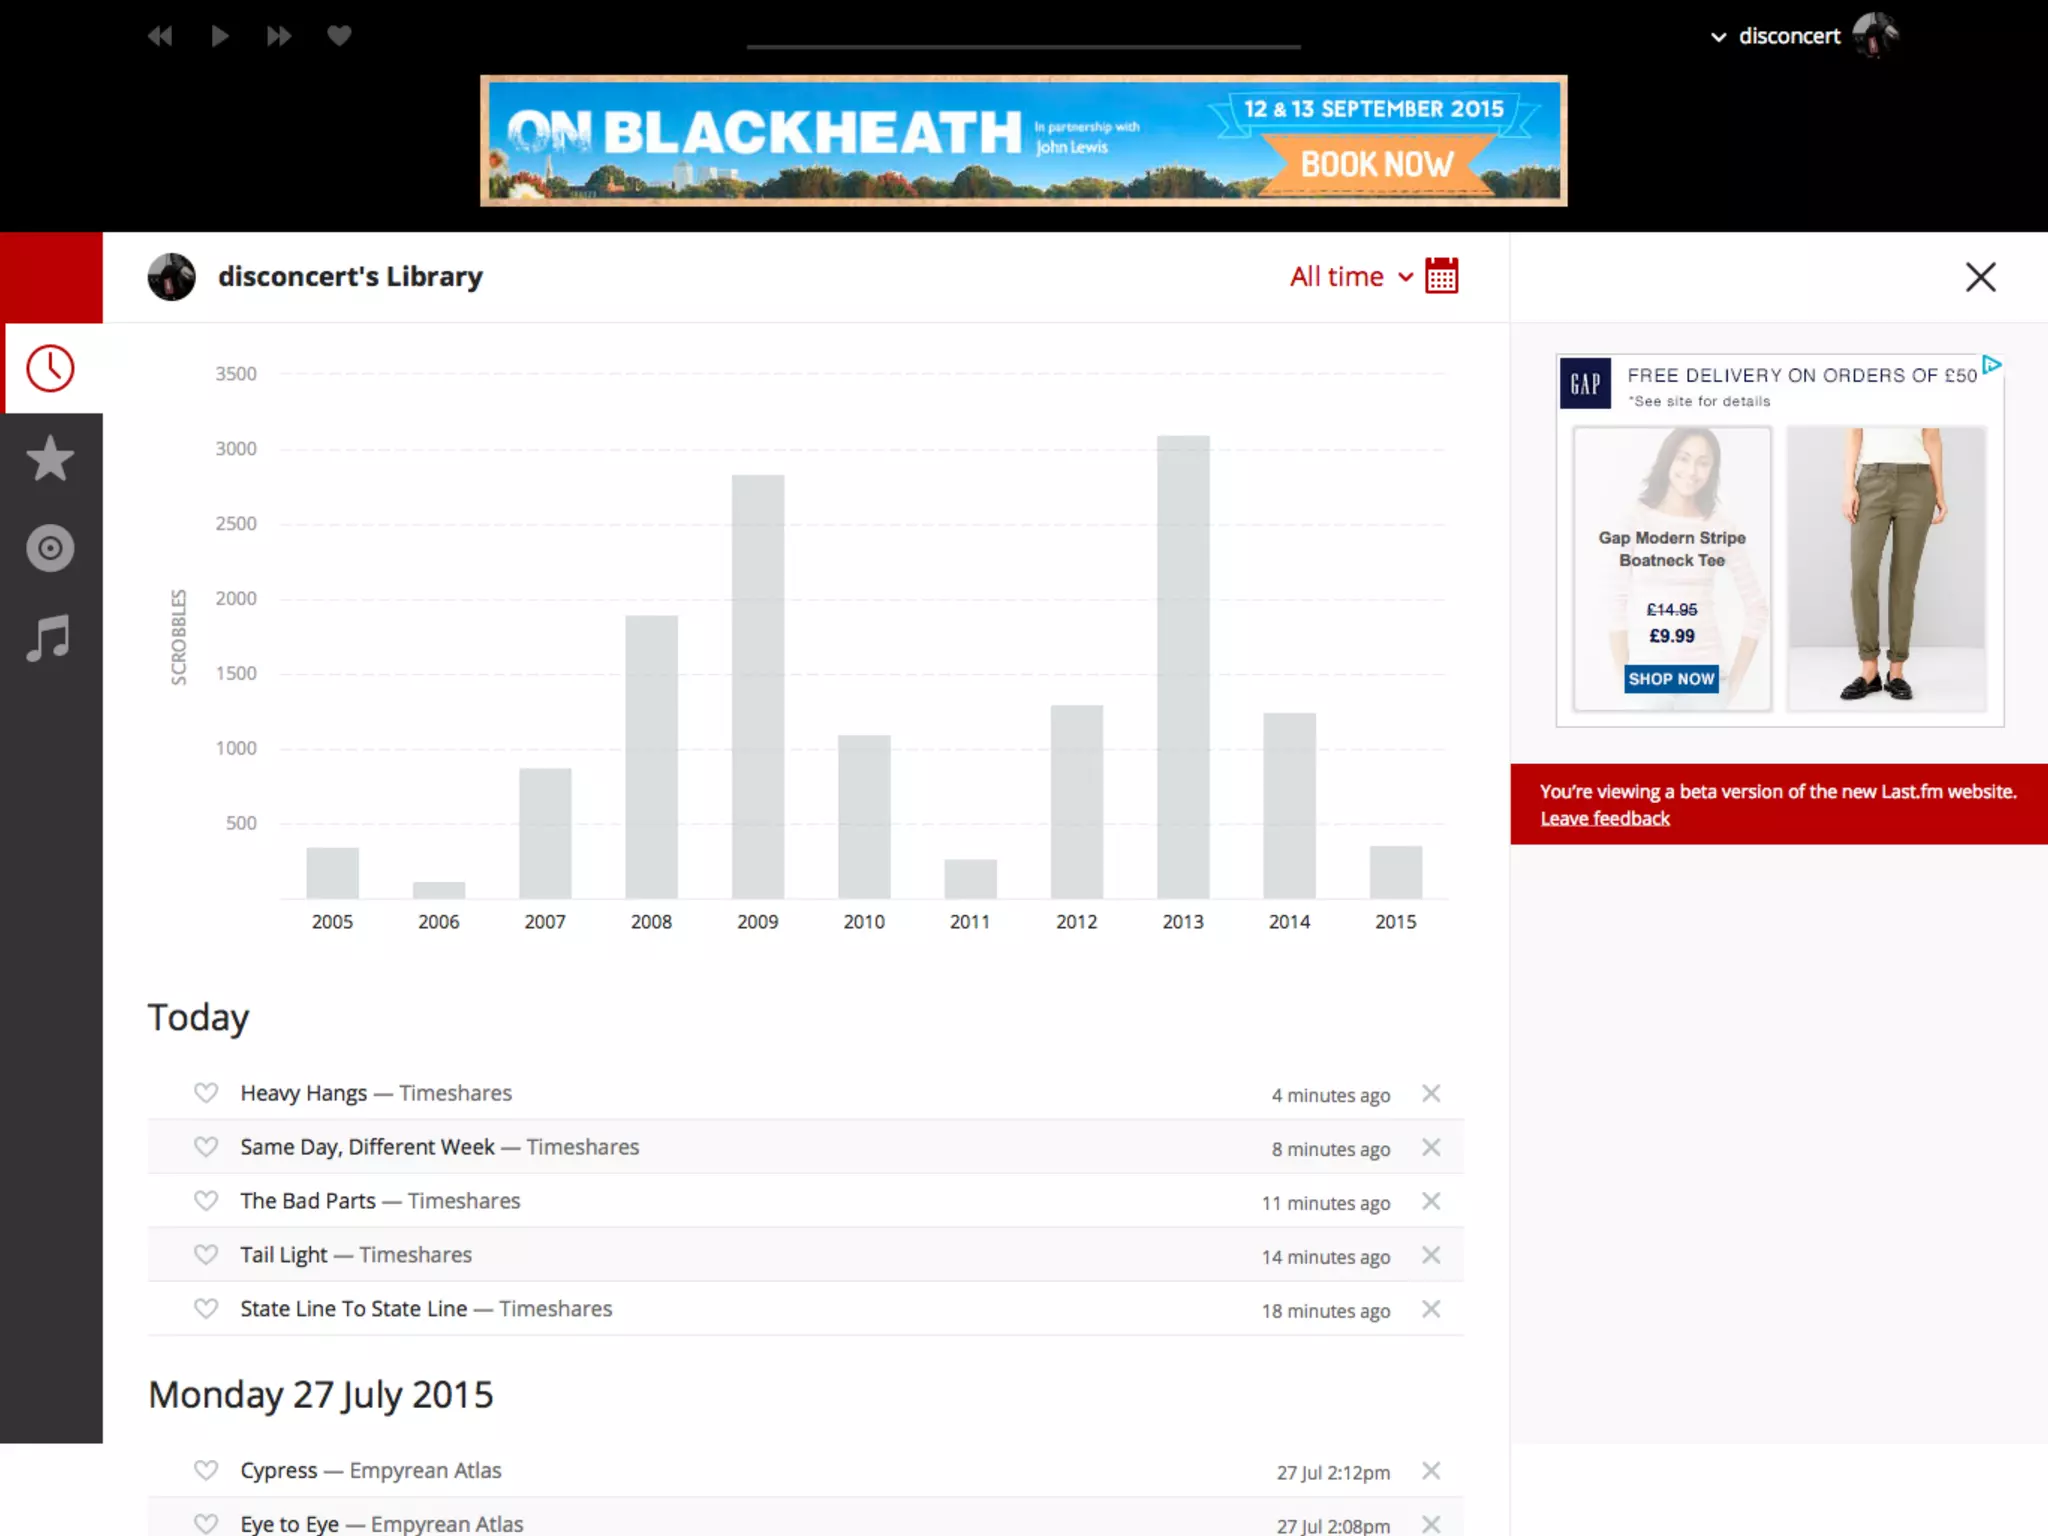Open the albums disc sidebar icon
This screenshot has width=2048, height=1536.
50,548
